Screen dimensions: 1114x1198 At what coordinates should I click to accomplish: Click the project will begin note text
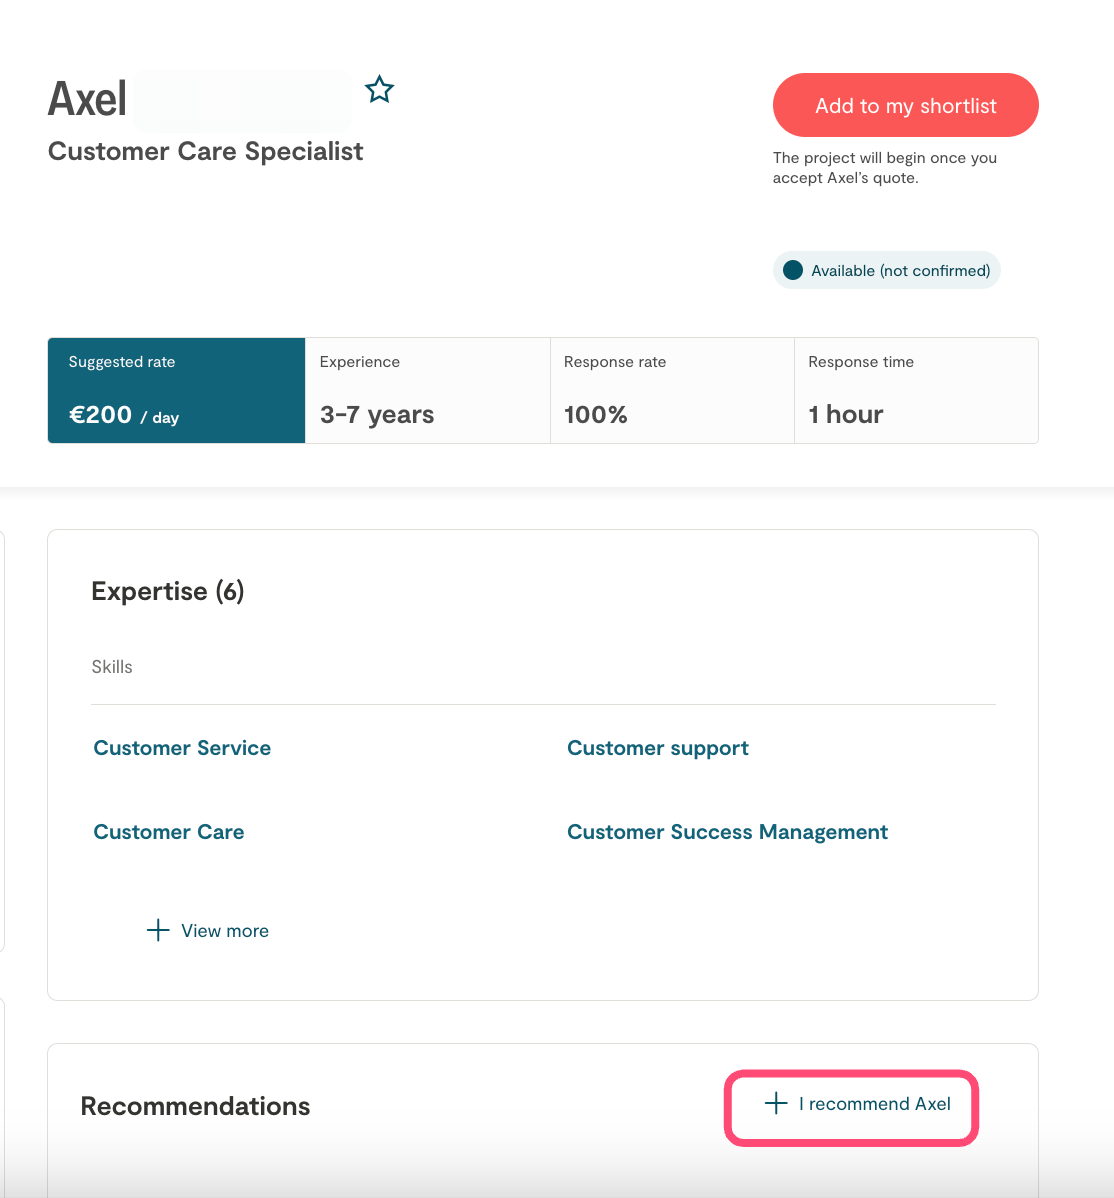point(884,168)
